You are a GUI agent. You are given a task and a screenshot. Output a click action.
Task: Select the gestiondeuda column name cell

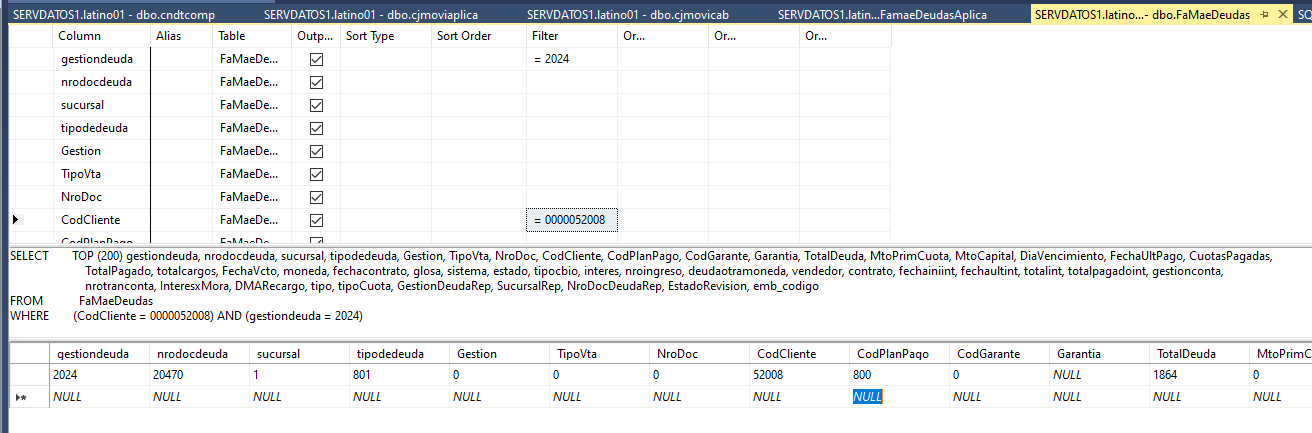101,60
